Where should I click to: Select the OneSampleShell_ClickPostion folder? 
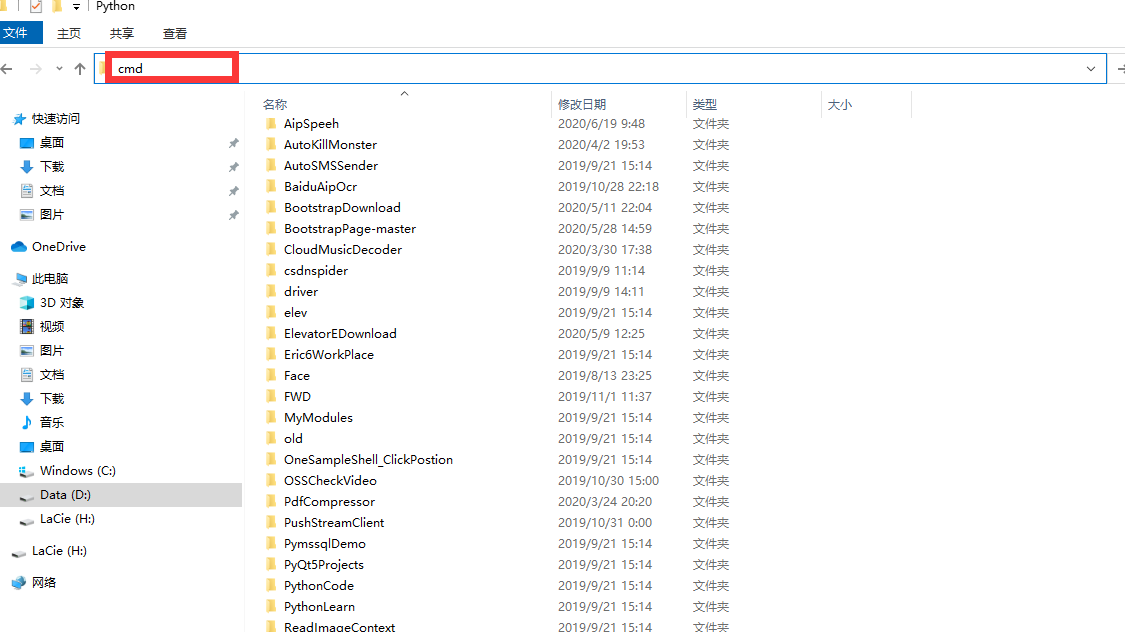pos(368,459)
